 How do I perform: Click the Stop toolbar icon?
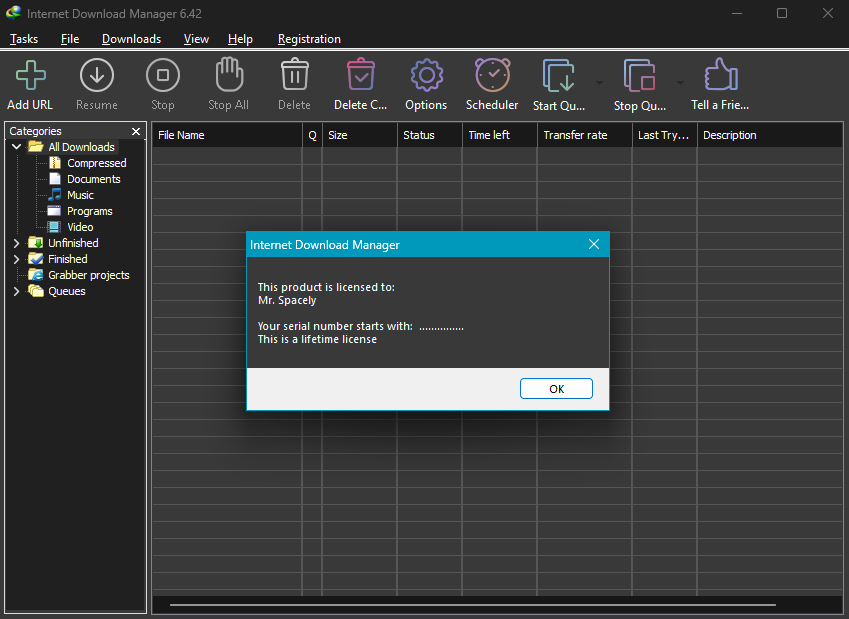pyautogui.click(x=163, y=75)
